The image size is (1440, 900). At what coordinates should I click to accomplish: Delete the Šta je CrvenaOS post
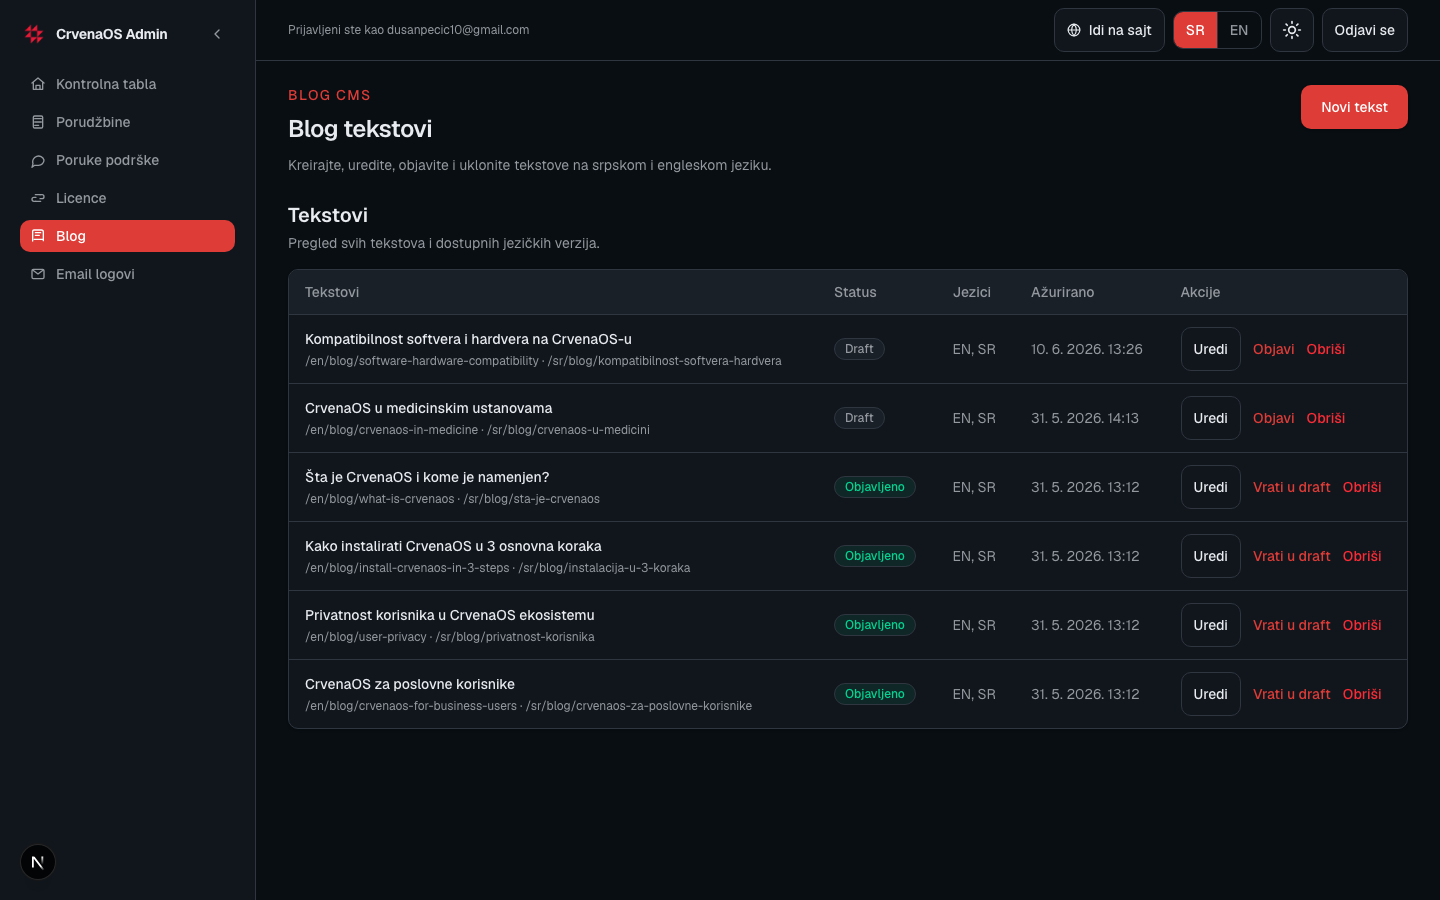[x=1362, y=487]
